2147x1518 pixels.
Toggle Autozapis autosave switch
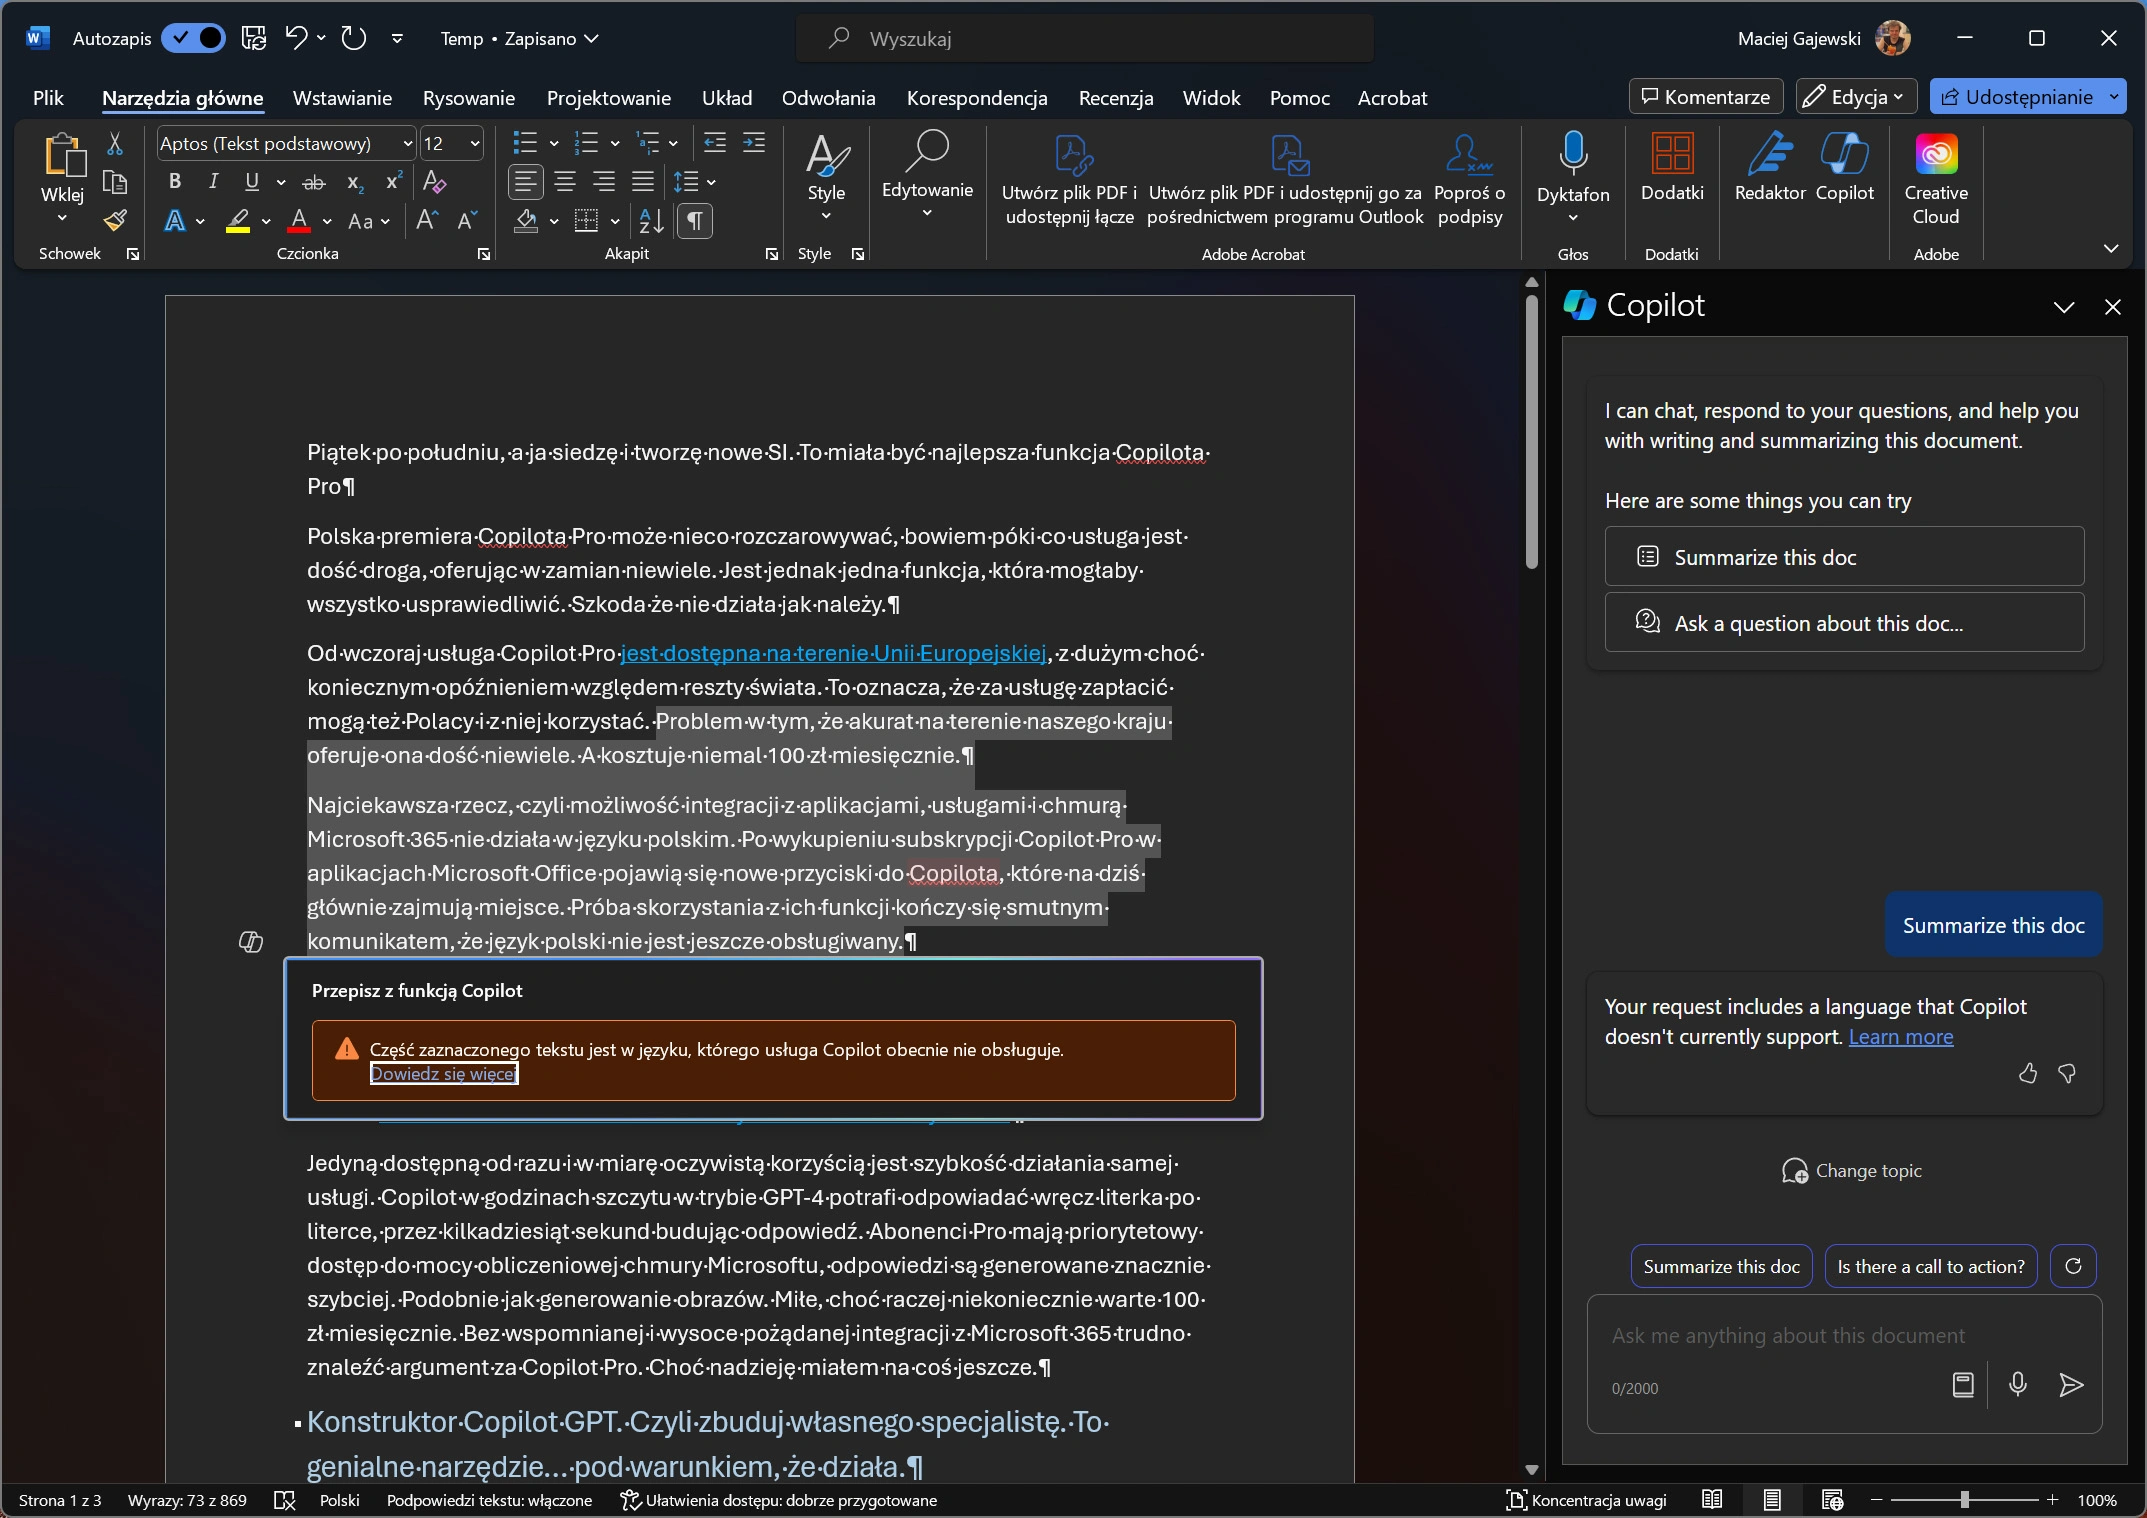[194, 38]
